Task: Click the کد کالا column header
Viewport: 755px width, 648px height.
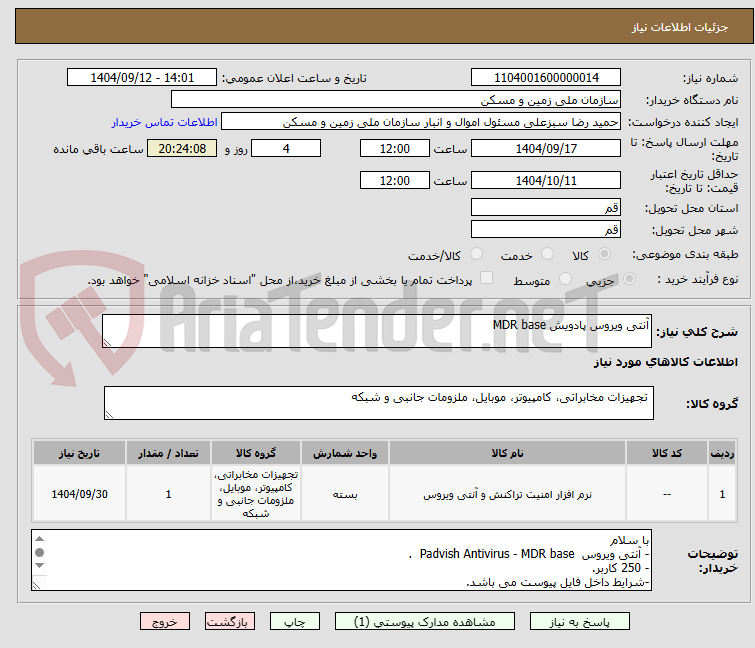Action: [667, 453]
